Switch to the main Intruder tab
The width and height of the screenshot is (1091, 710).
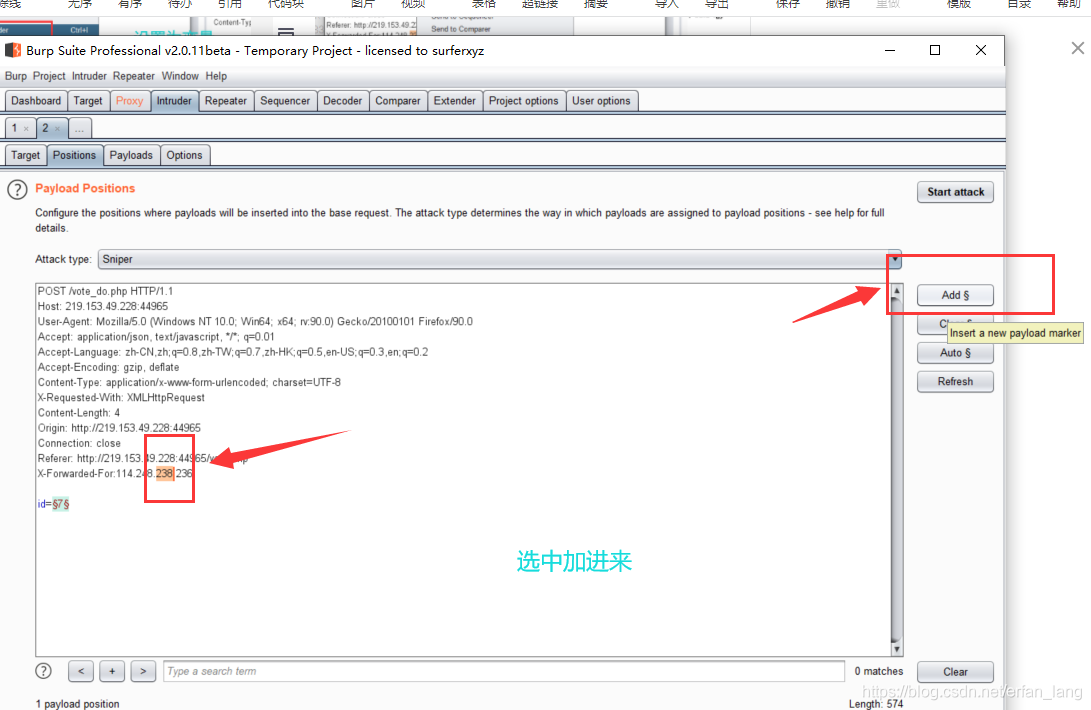tap(174, 101)
